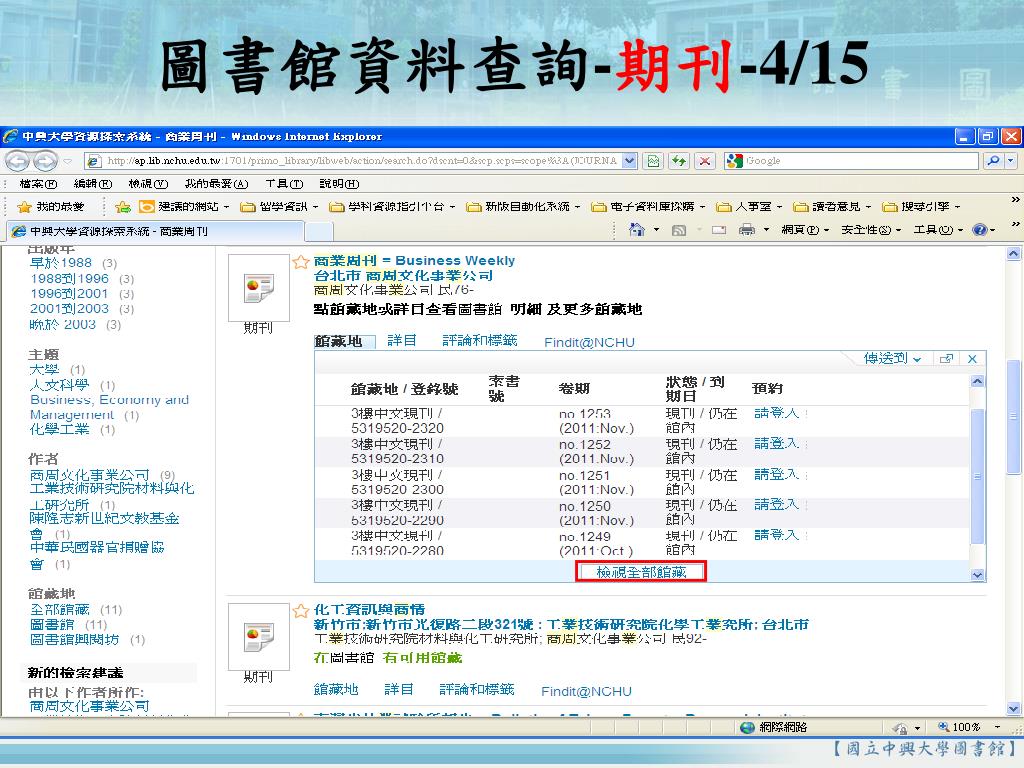This screenshot has height=768, width=1024.
Task: Click the Help question mark icon
Action: (980, 230)
